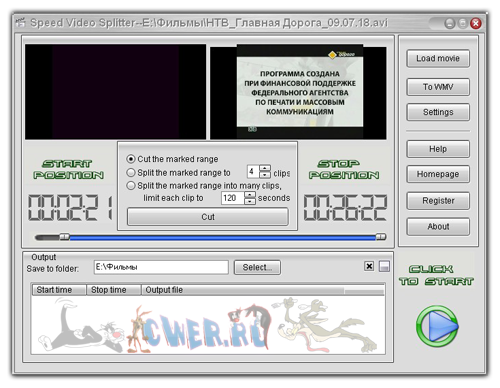Click the save list icon beside X
500x388 pixels.
[x=384, y=266]
